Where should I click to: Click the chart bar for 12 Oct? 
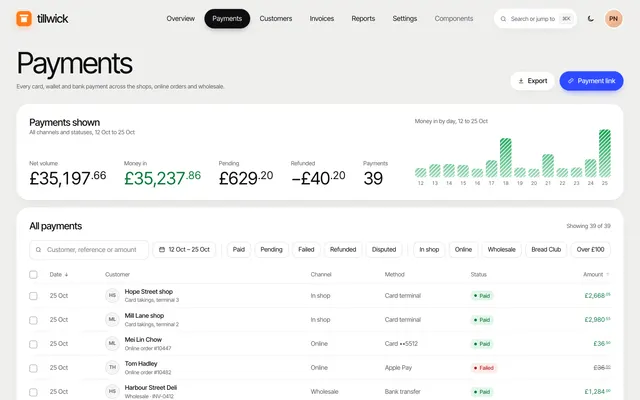[x=421, y=172]
